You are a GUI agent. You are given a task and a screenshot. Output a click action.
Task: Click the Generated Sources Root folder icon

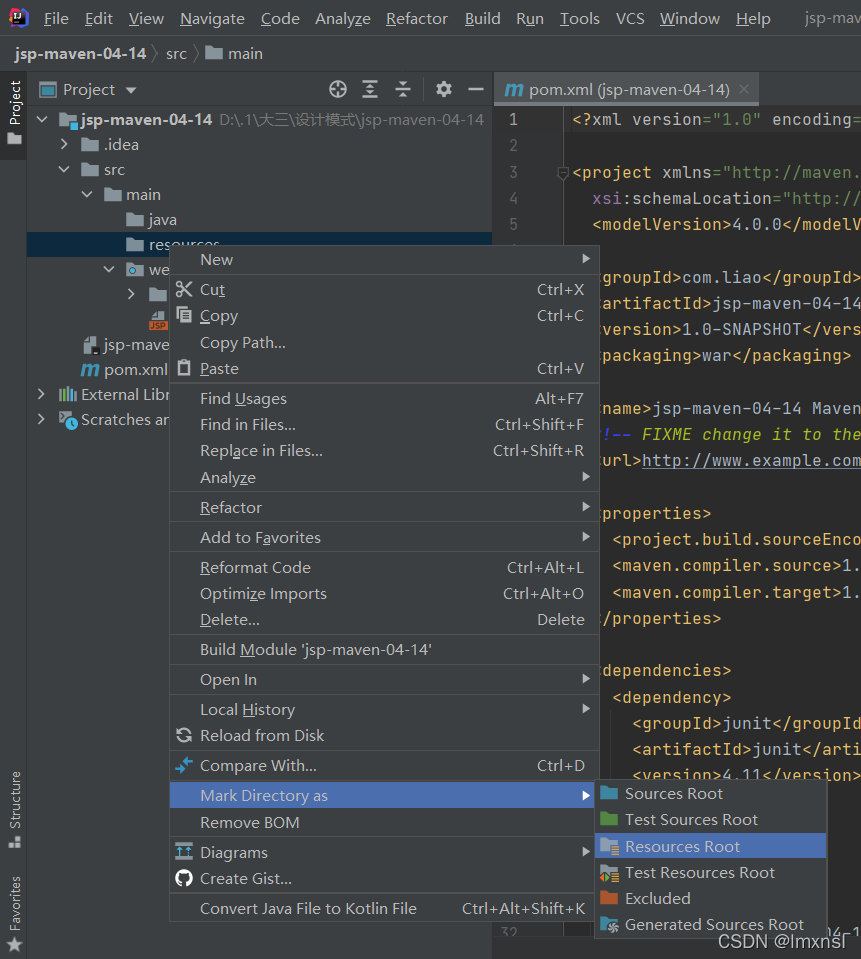click(x=609, y=924)
